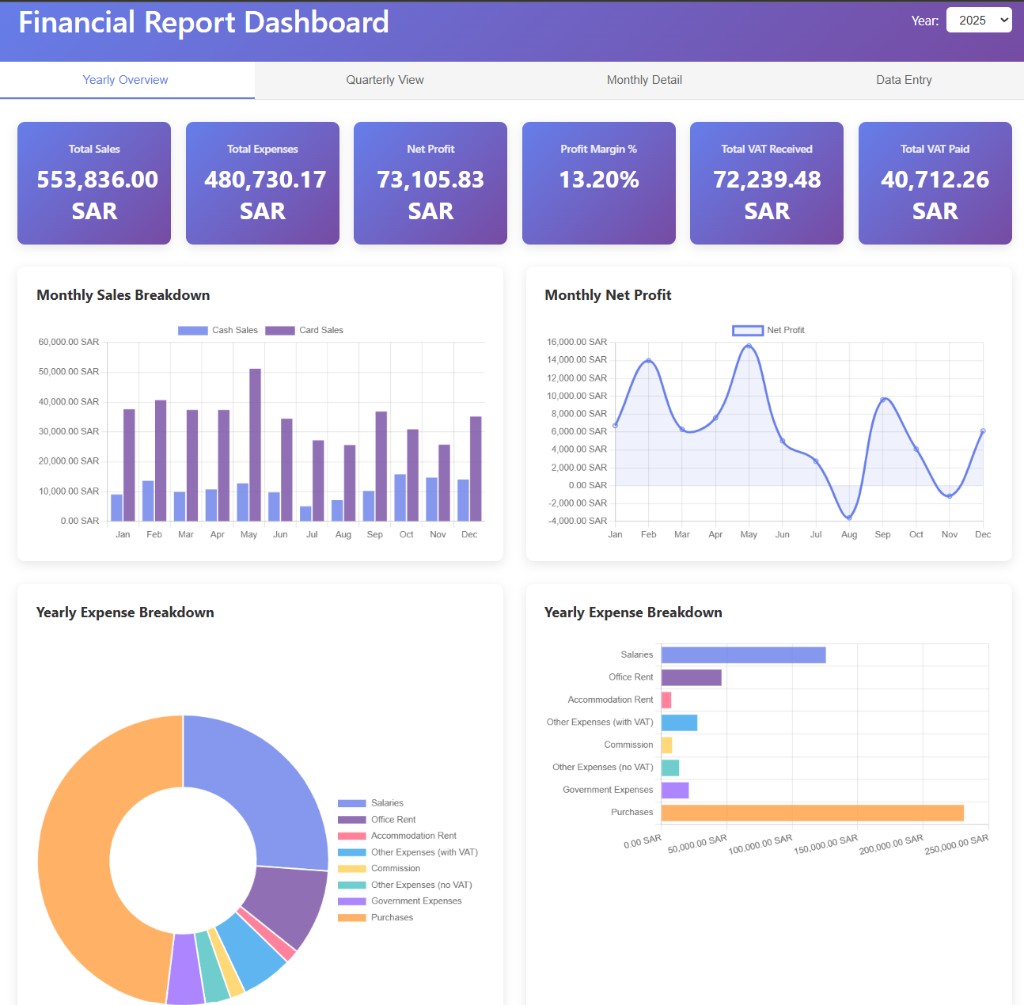Click the Oct cash sales bar

(x=400, y=498)
